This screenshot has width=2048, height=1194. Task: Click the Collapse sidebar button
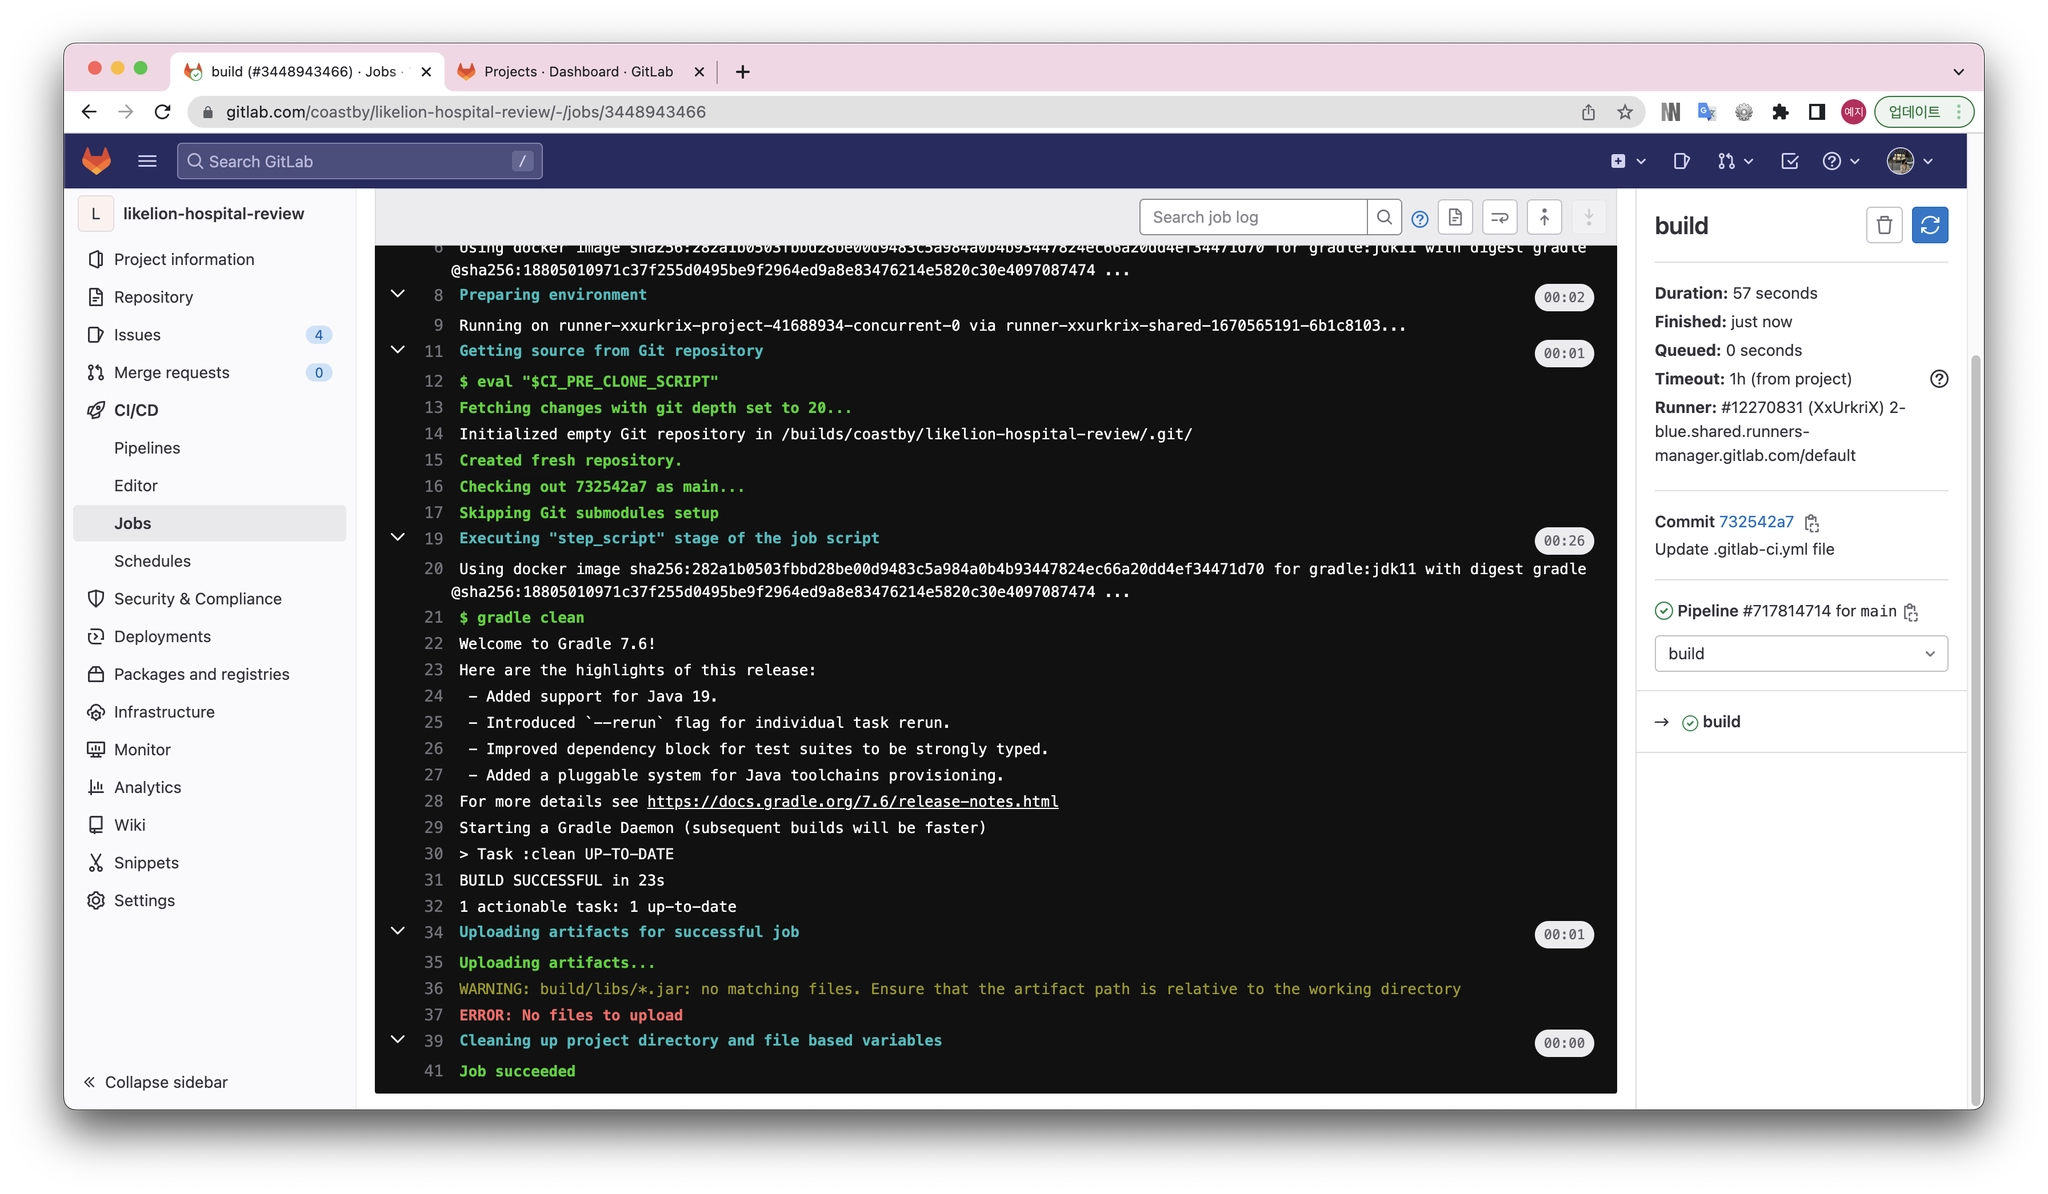coord(156,1082)
